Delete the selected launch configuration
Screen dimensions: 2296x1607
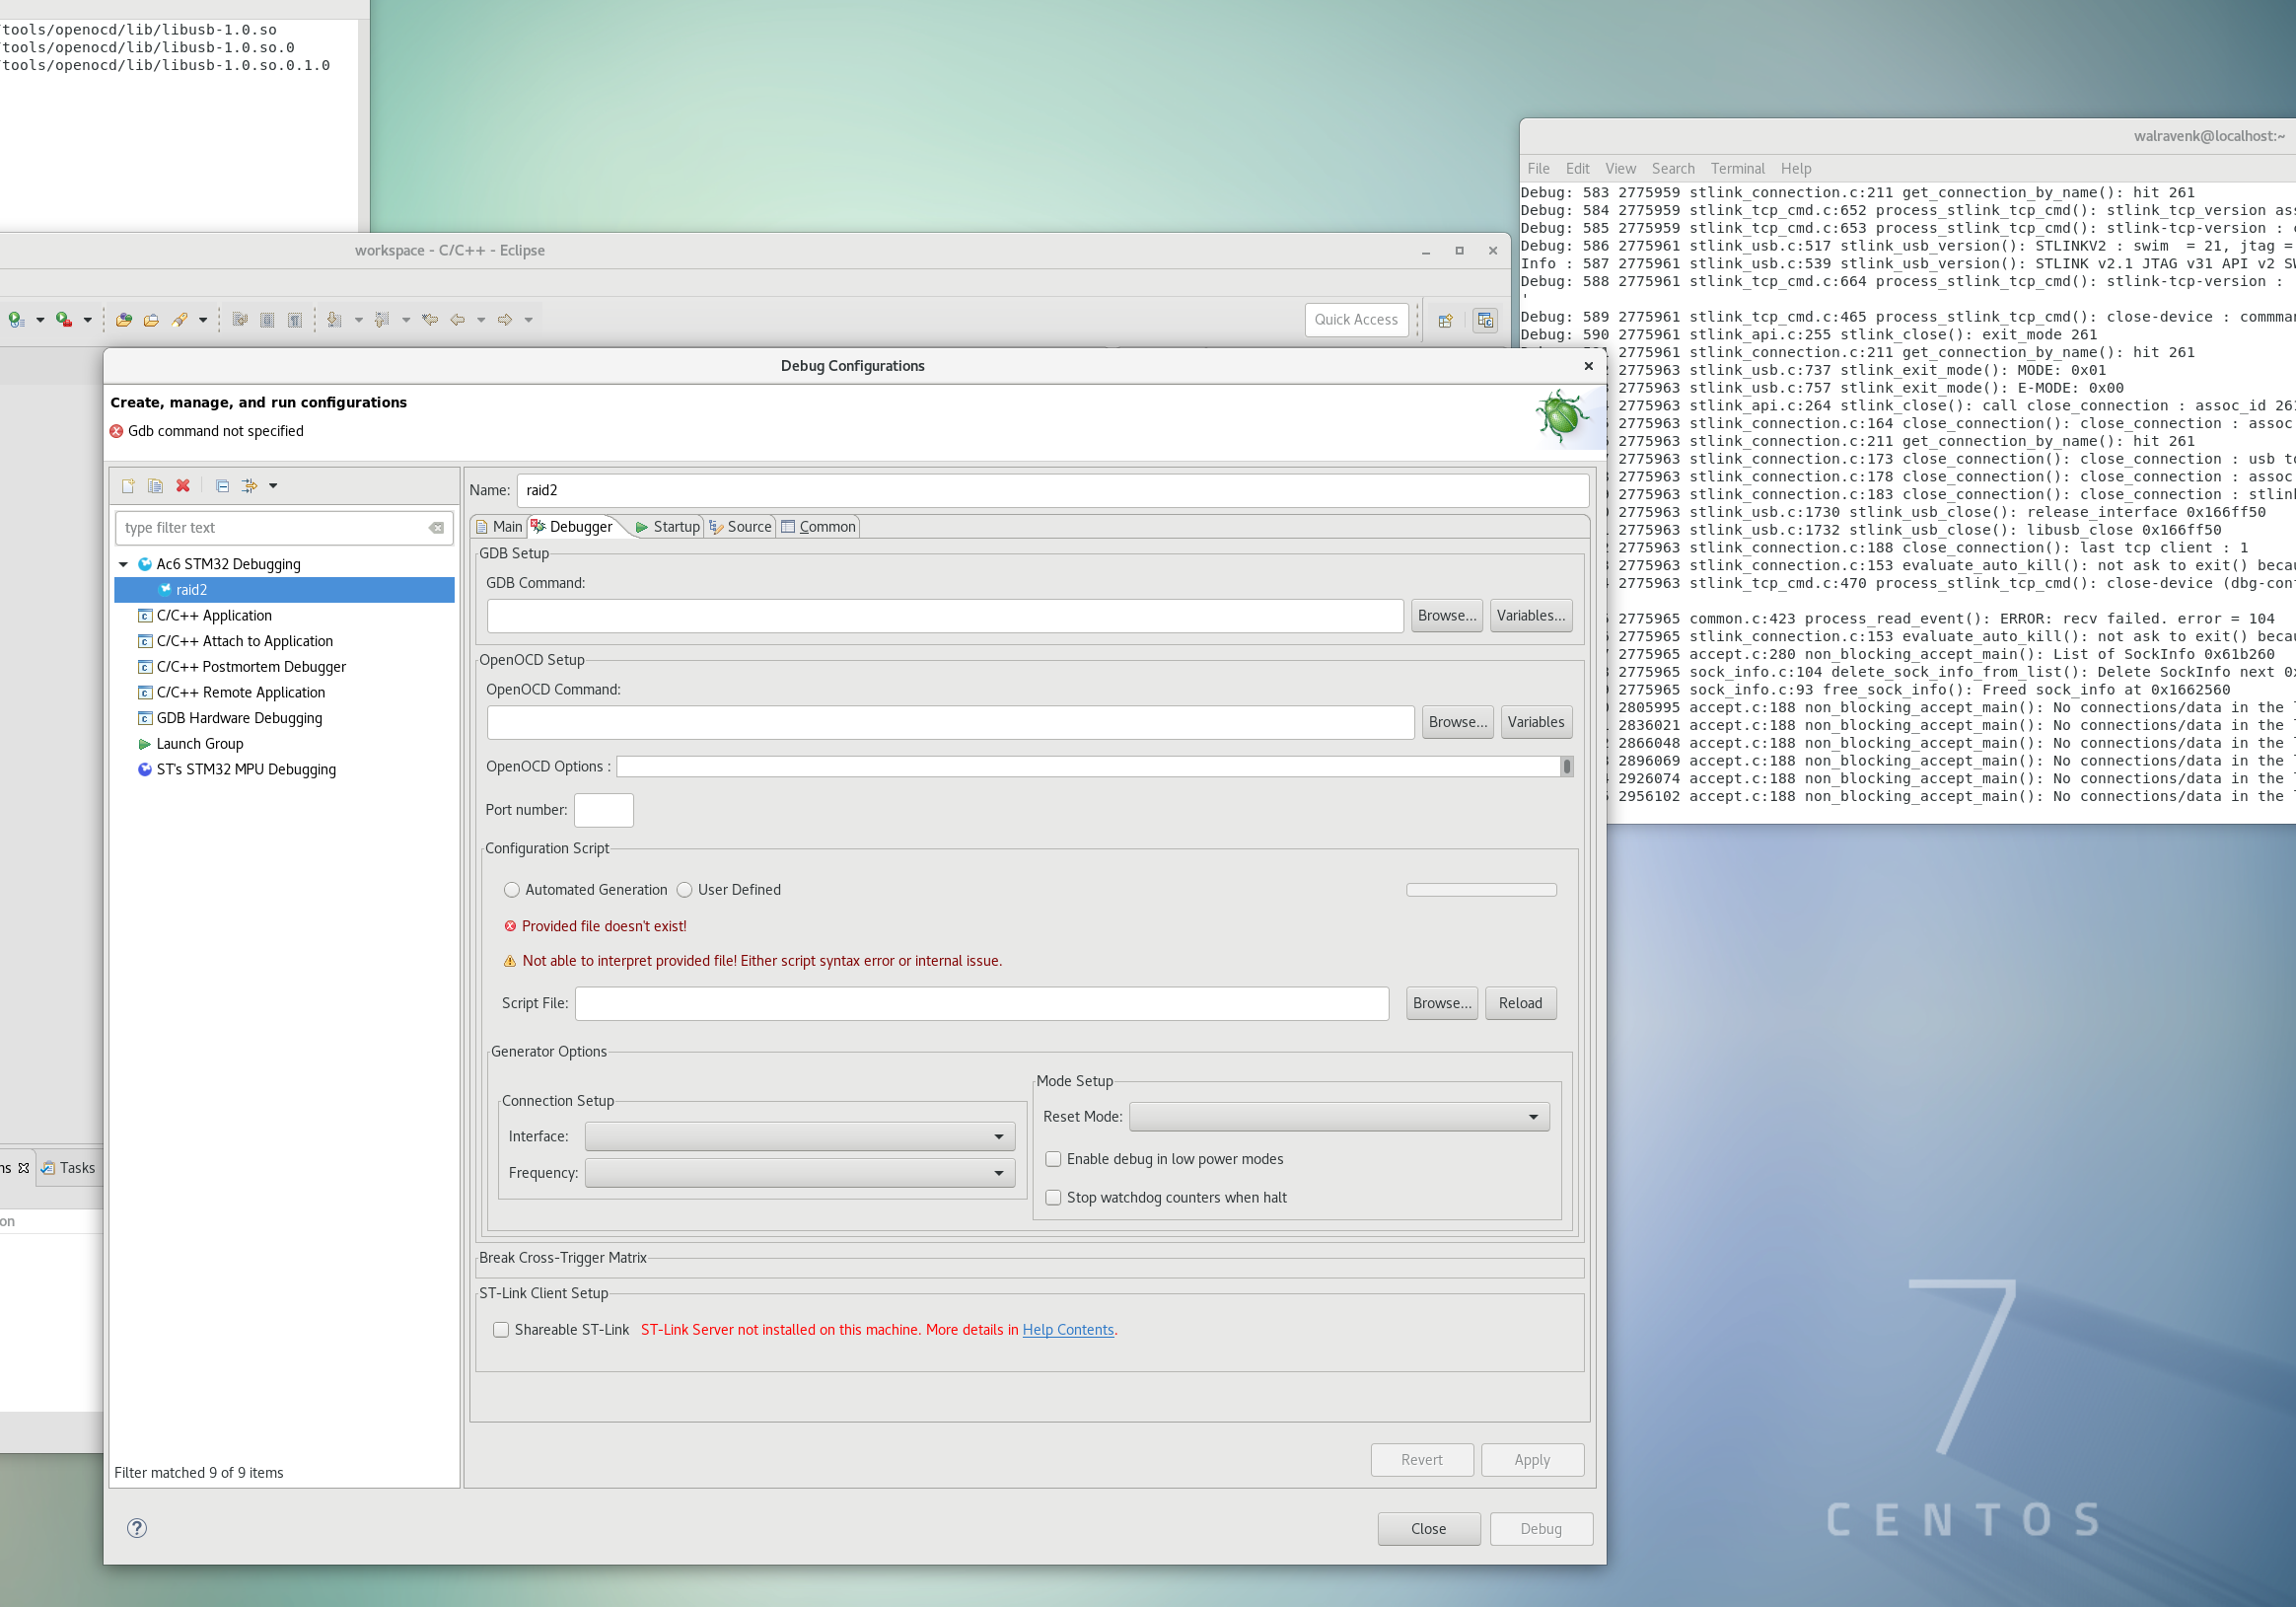(x=183, y=486)
